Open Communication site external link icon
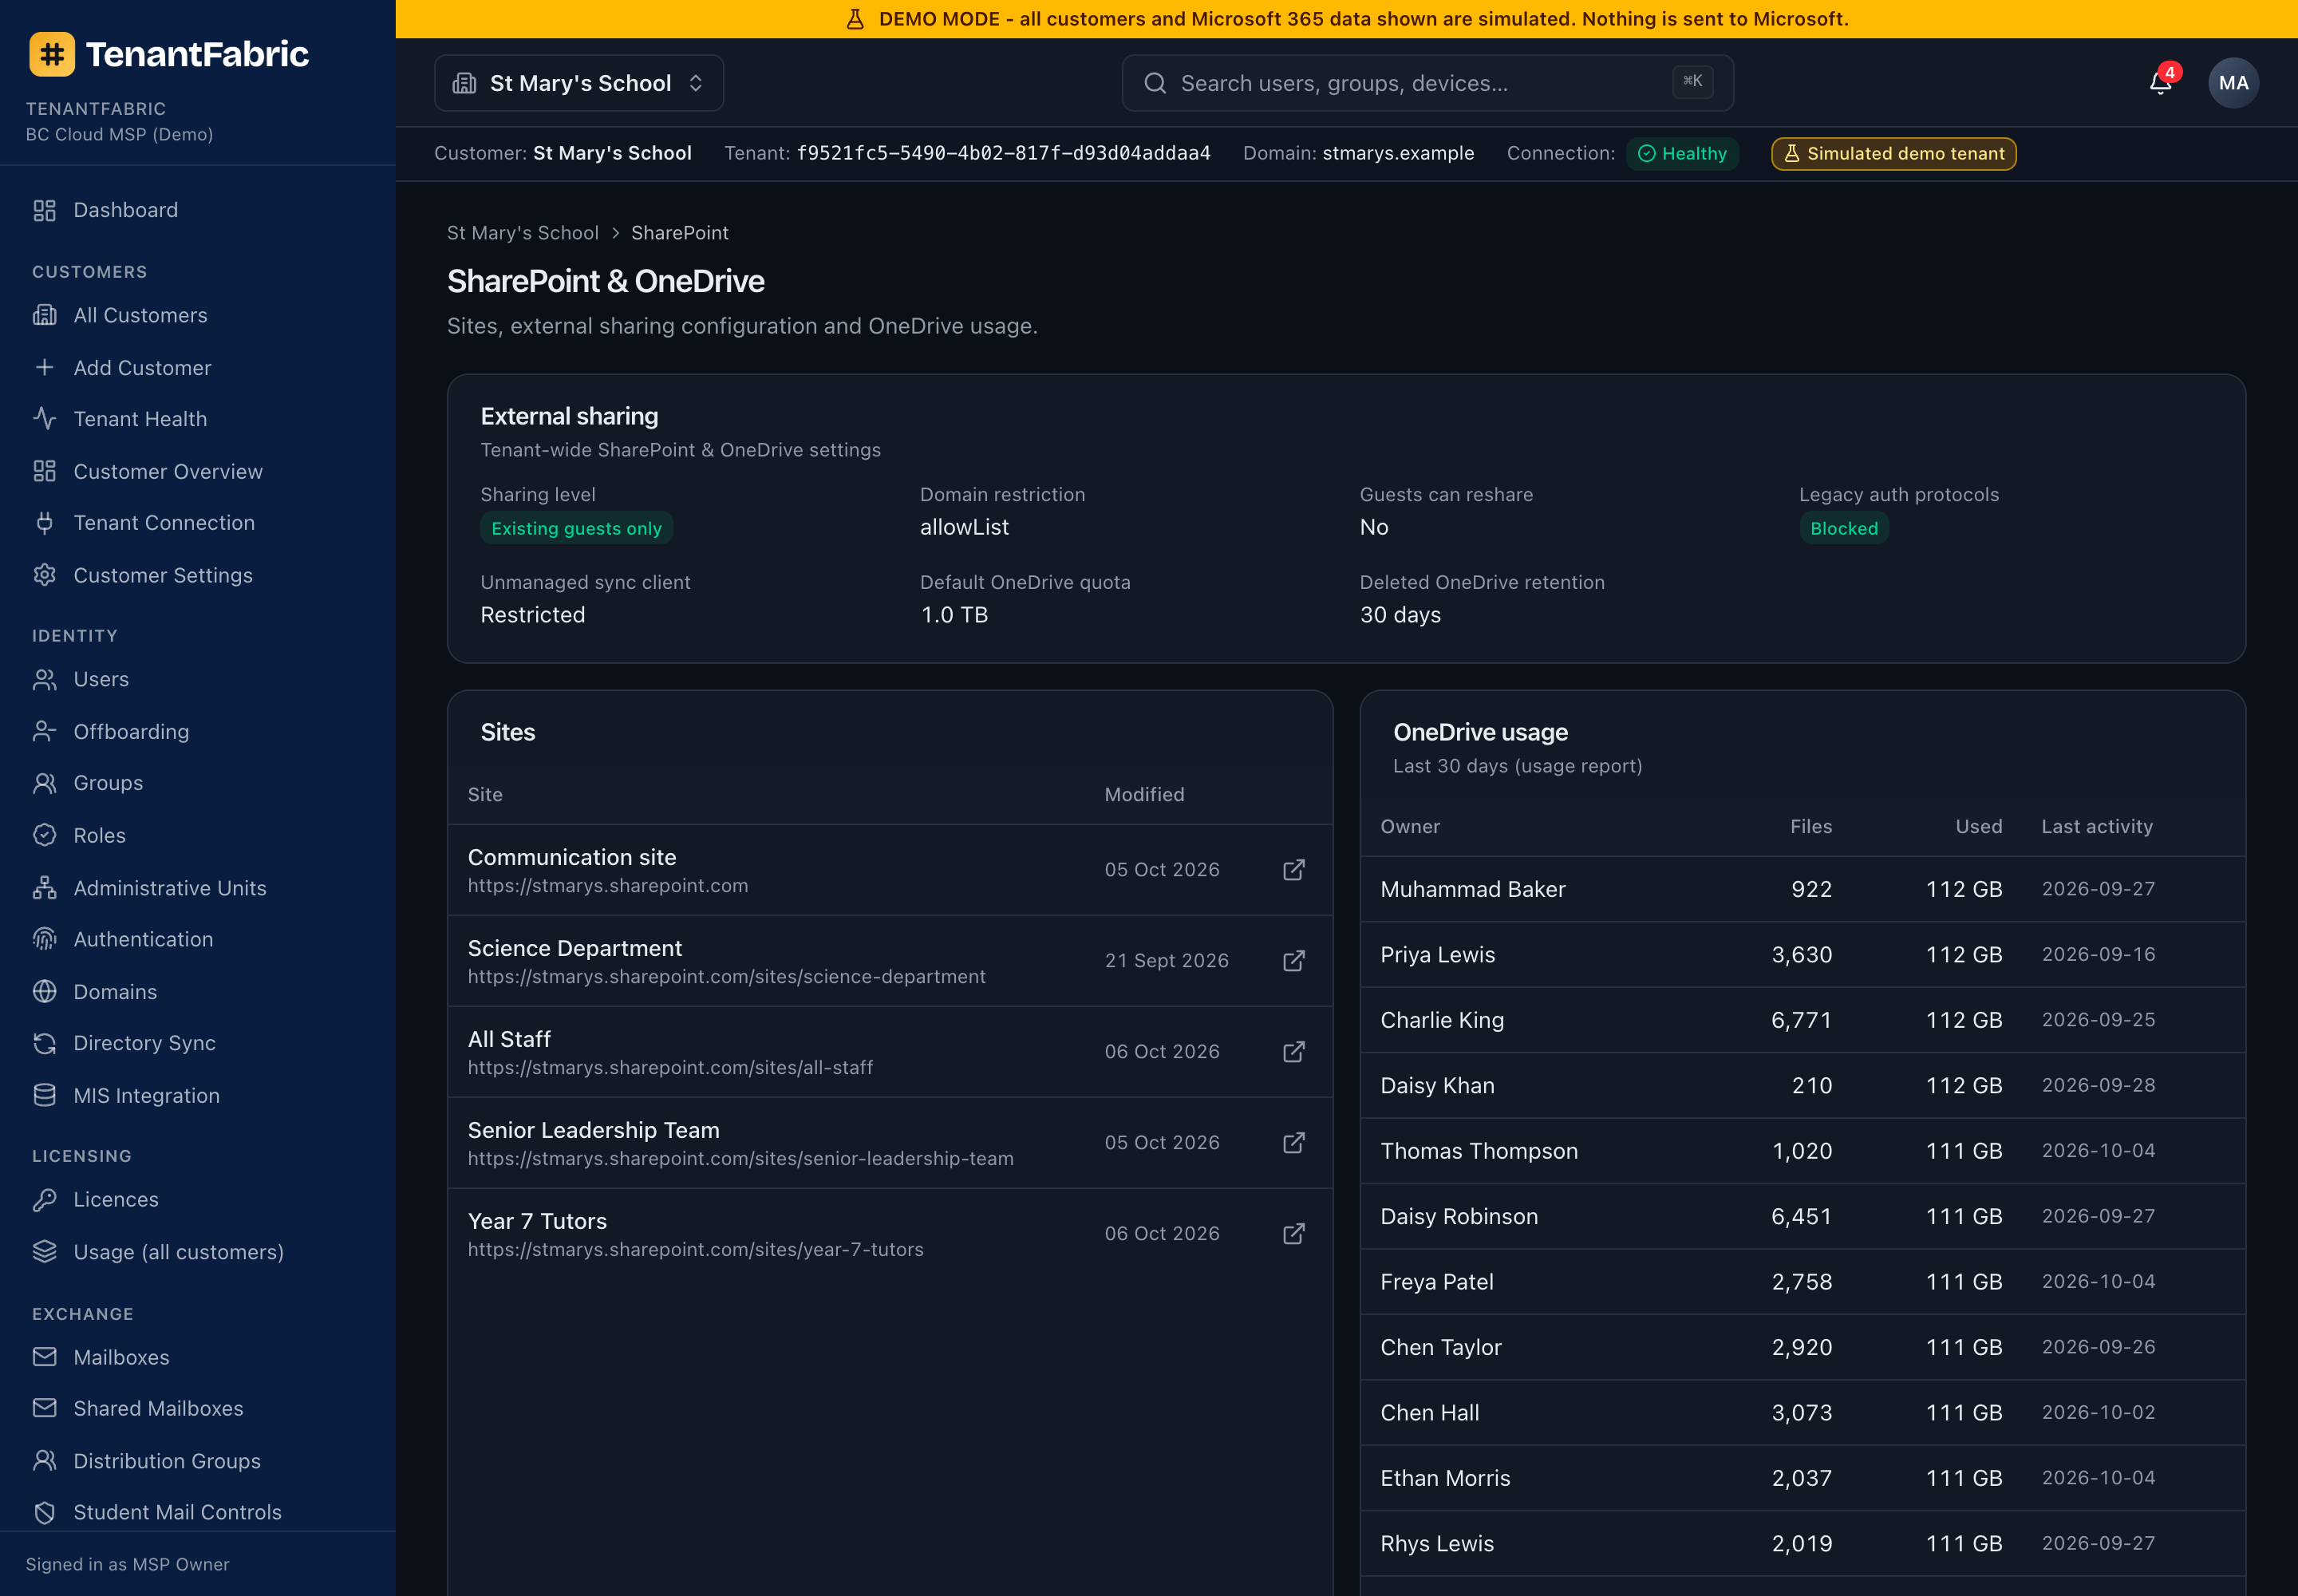 point(1294,870)
